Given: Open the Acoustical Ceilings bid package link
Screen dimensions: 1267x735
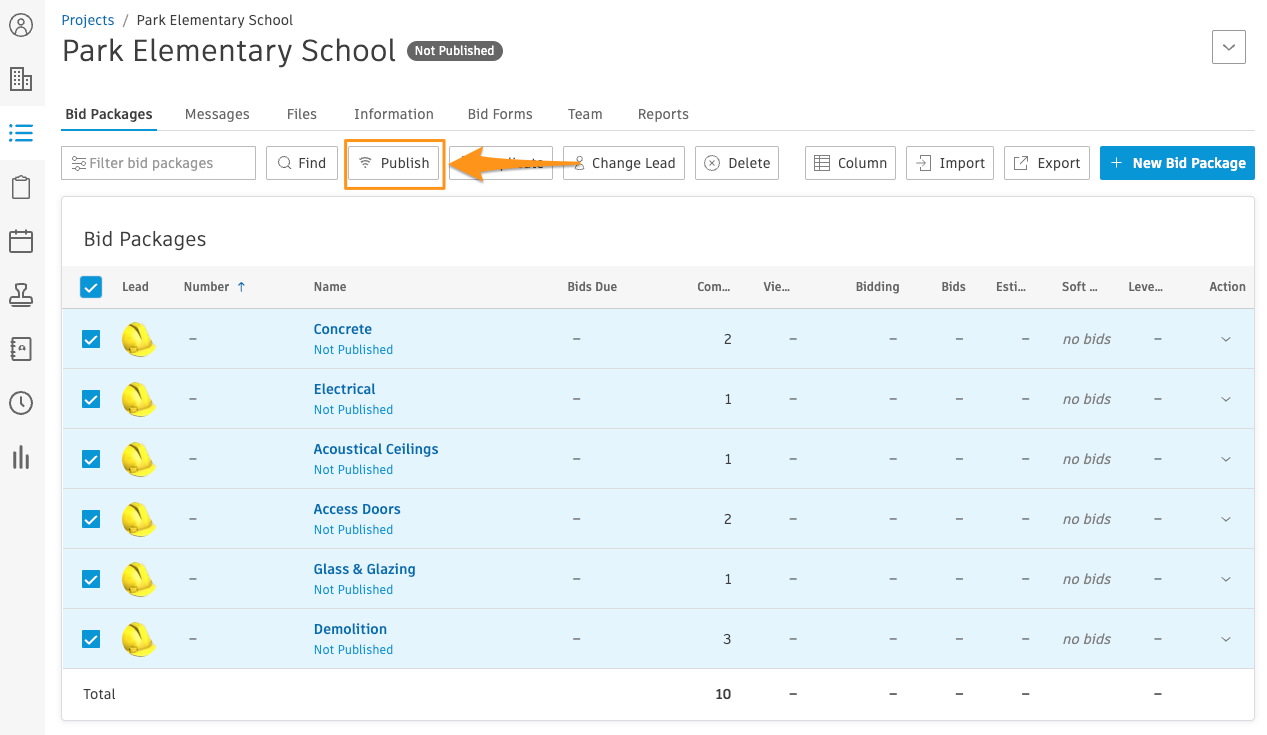Looking at the screenshot, I should [x=376, y=449].
